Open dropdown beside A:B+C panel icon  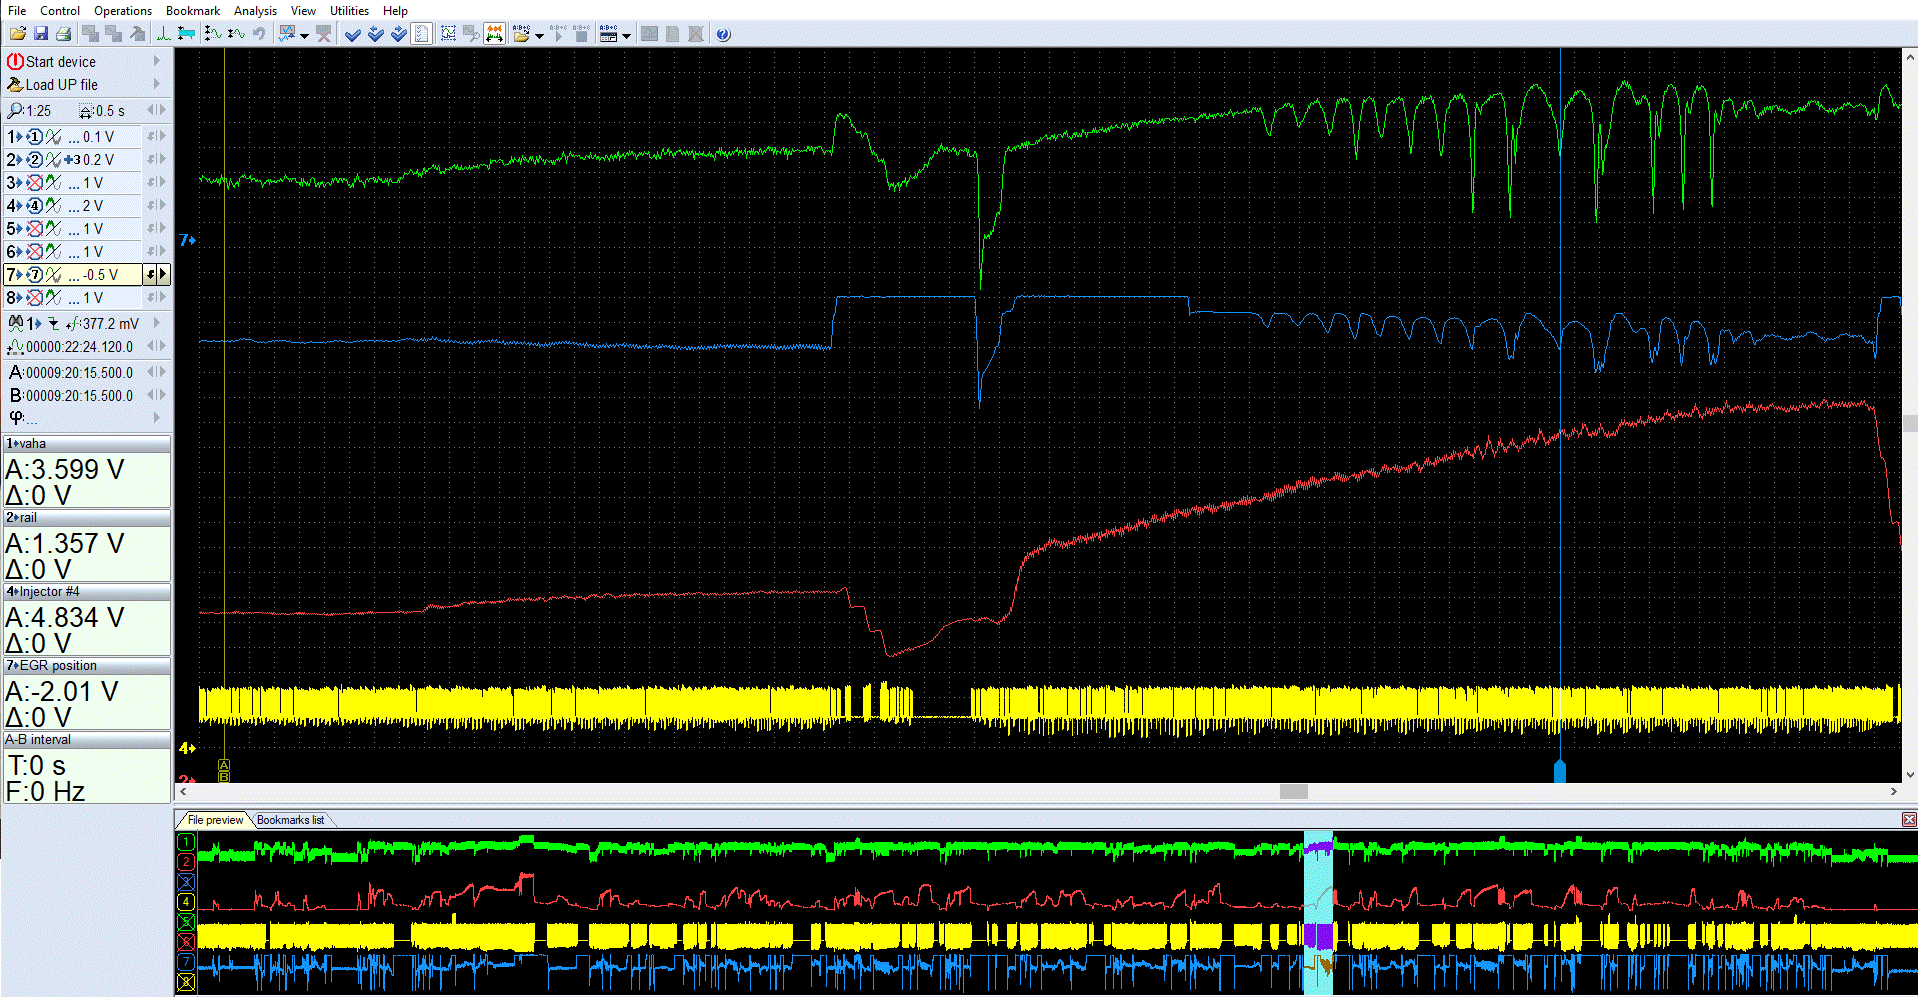coord(626,35)
